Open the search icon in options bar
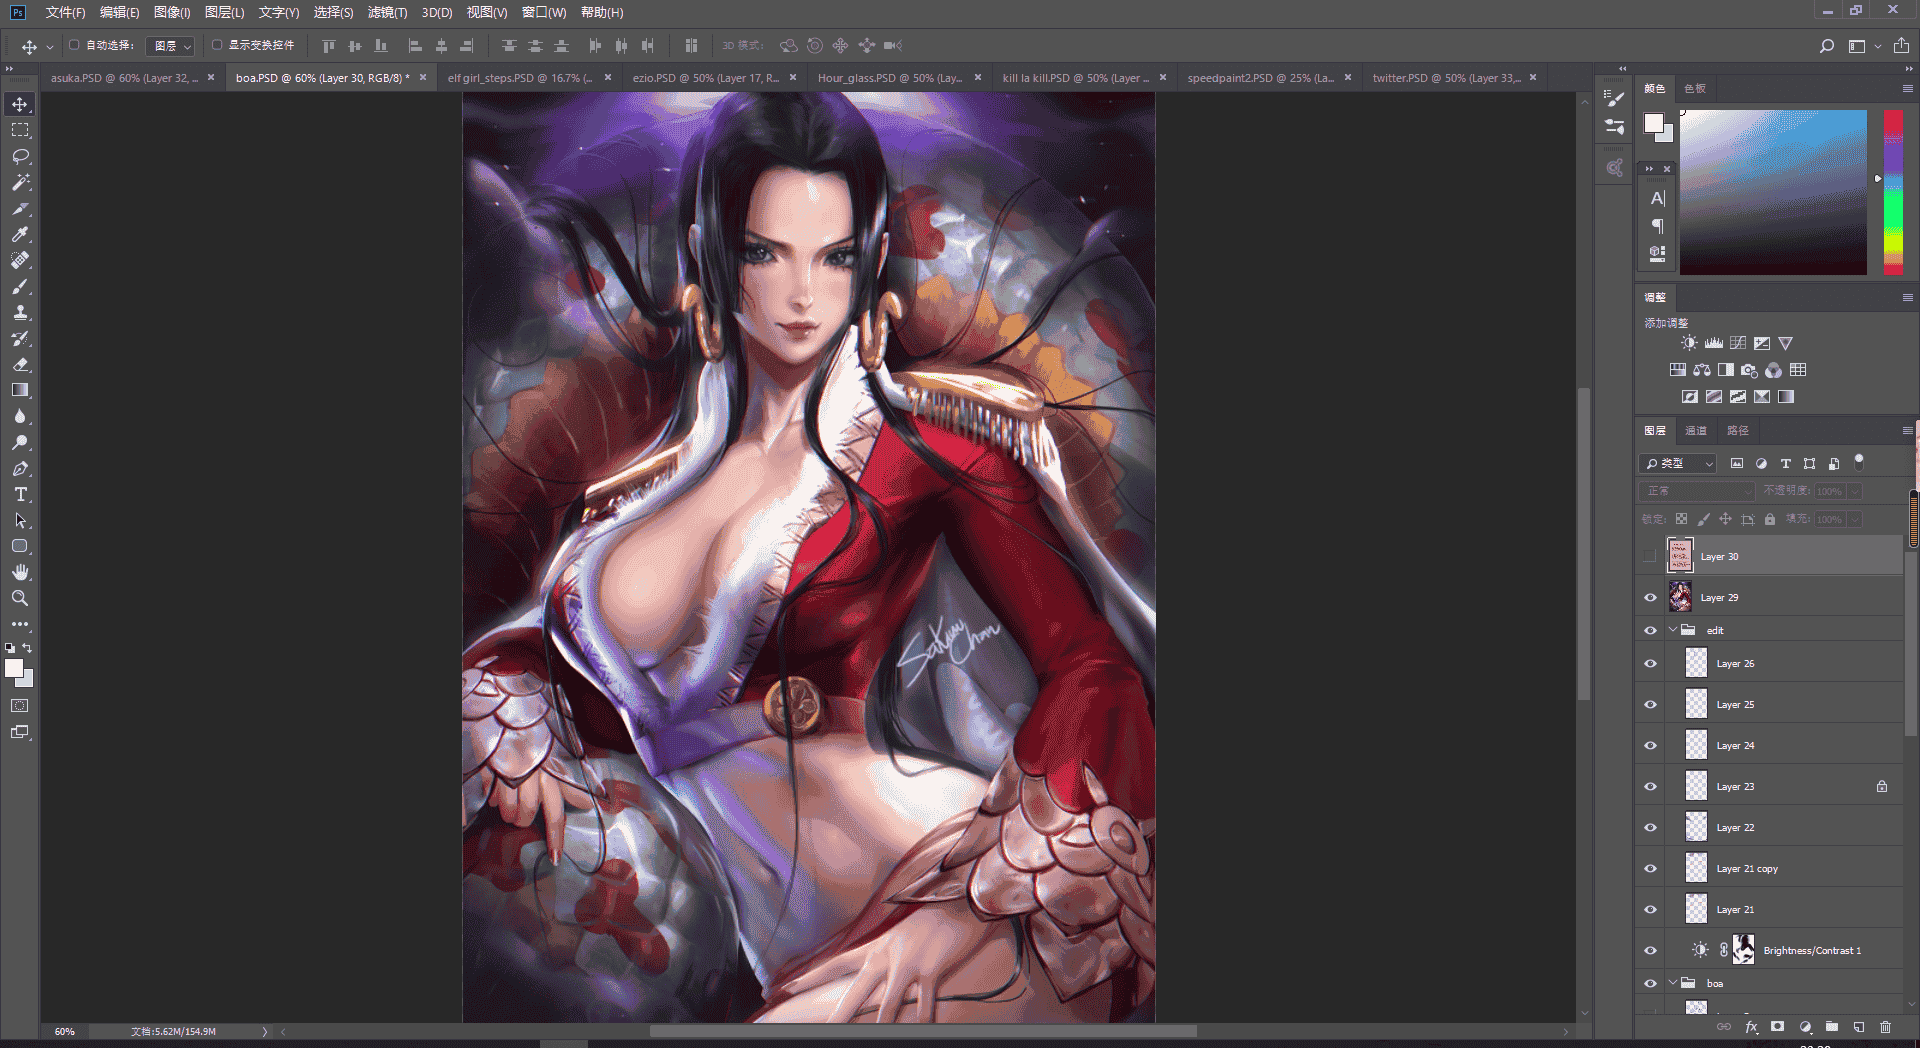Screen dimensions: 1920x1048 pyautogui.click(x=1826, y=46)
